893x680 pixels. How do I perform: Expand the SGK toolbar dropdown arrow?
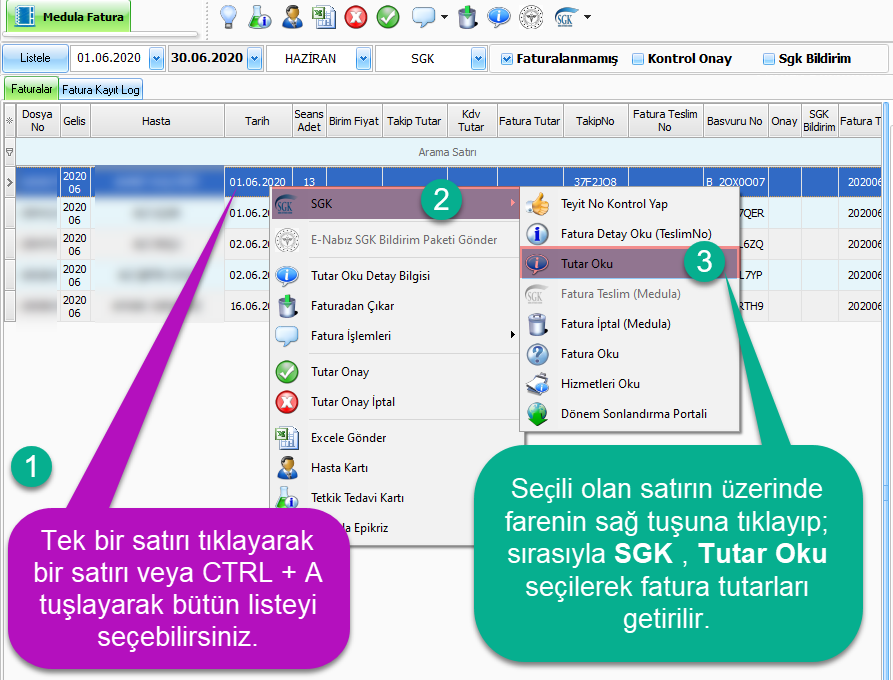pyautogui.click(x=587, y=17)
